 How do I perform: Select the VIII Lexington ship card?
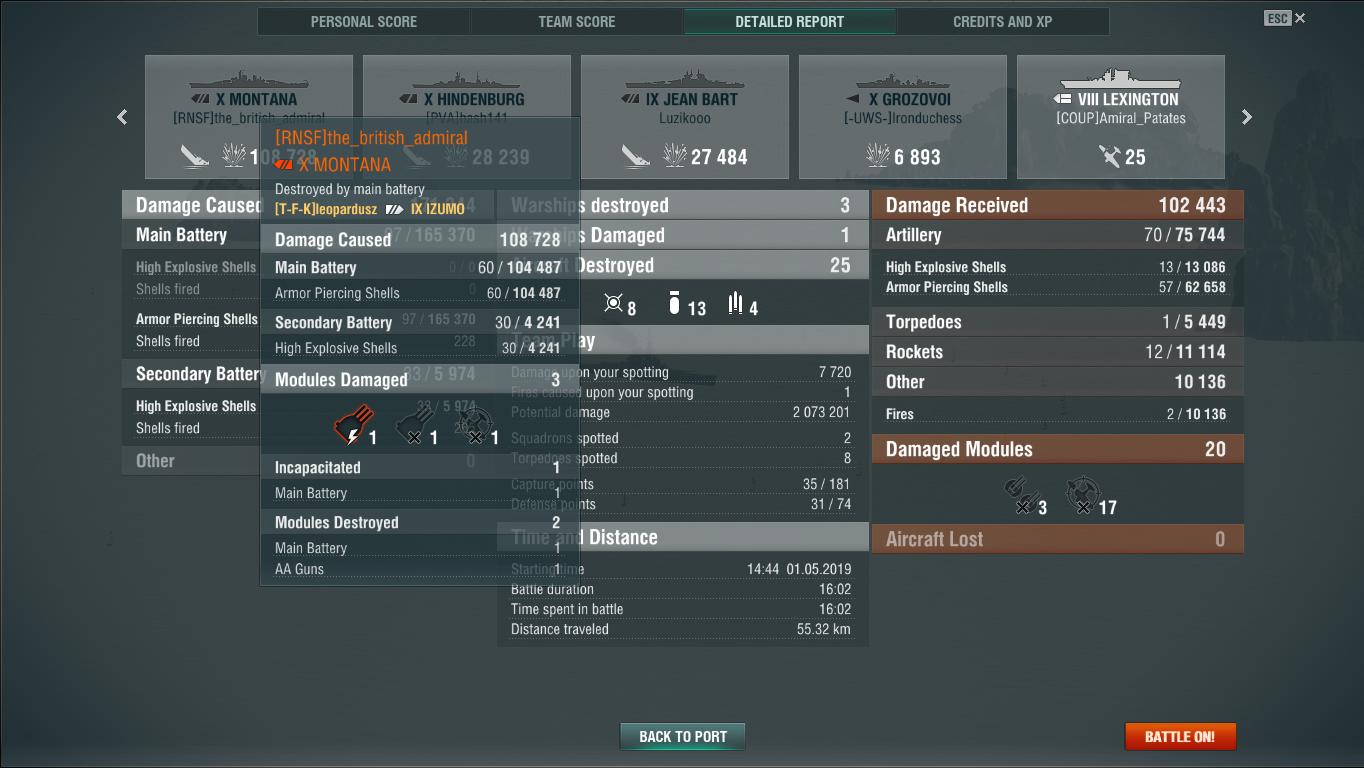tap(1121, 117)
